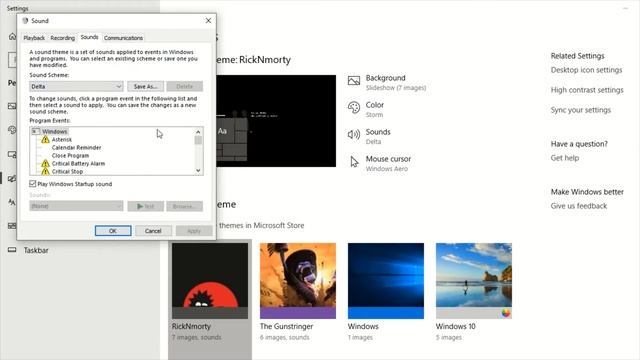
Task: Select Critical Stop event
Action: (67, 171)
